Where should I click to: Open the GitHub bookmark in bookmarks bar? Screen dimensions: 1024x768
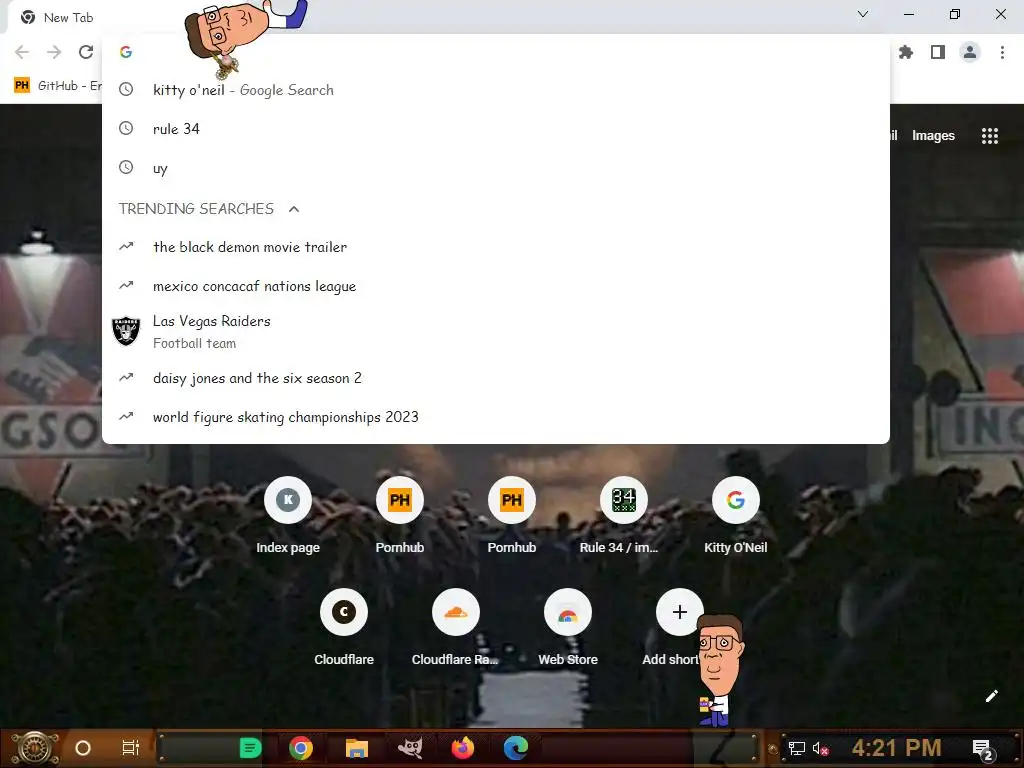point(57,86)
